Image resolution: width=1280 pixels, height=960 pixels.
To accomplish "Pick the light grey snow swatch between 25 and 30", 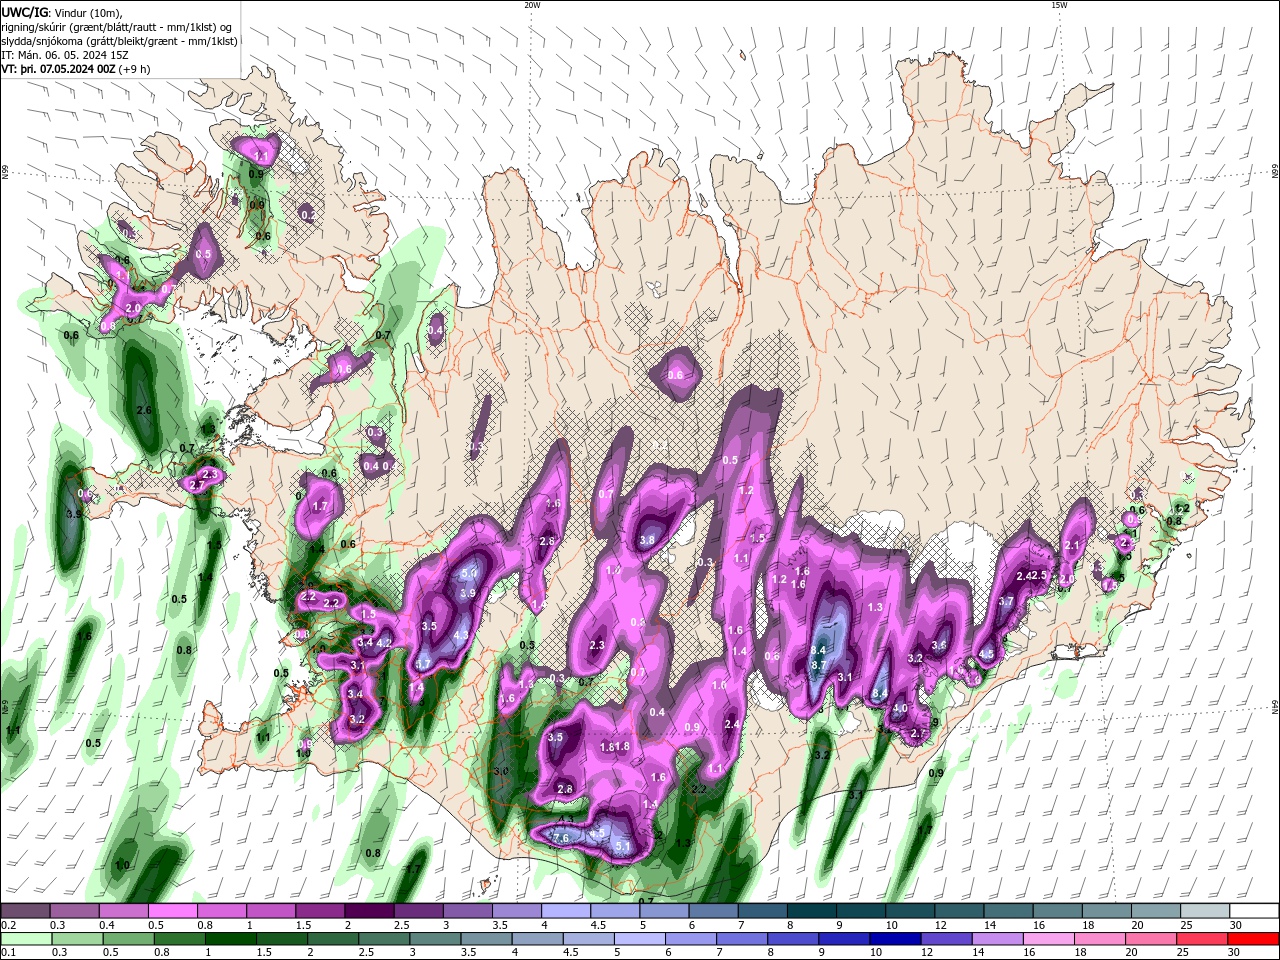I will [x=1204, y=911].
